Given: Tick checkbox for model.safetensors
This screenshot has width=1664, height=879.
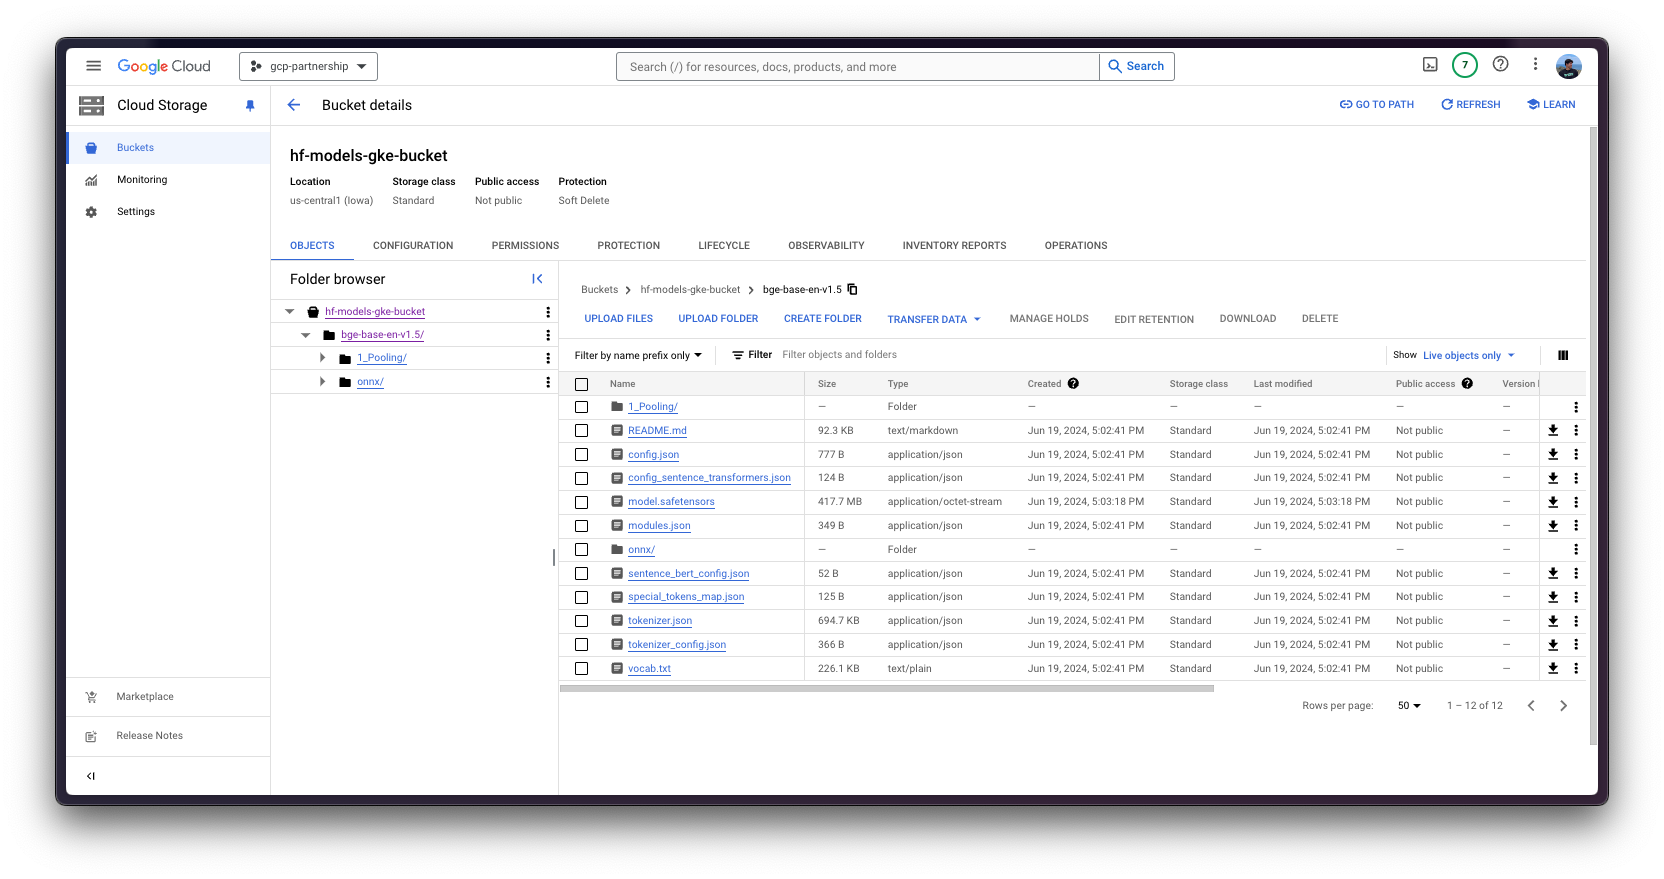Looking at the screenshot, I should pos(581,502).
